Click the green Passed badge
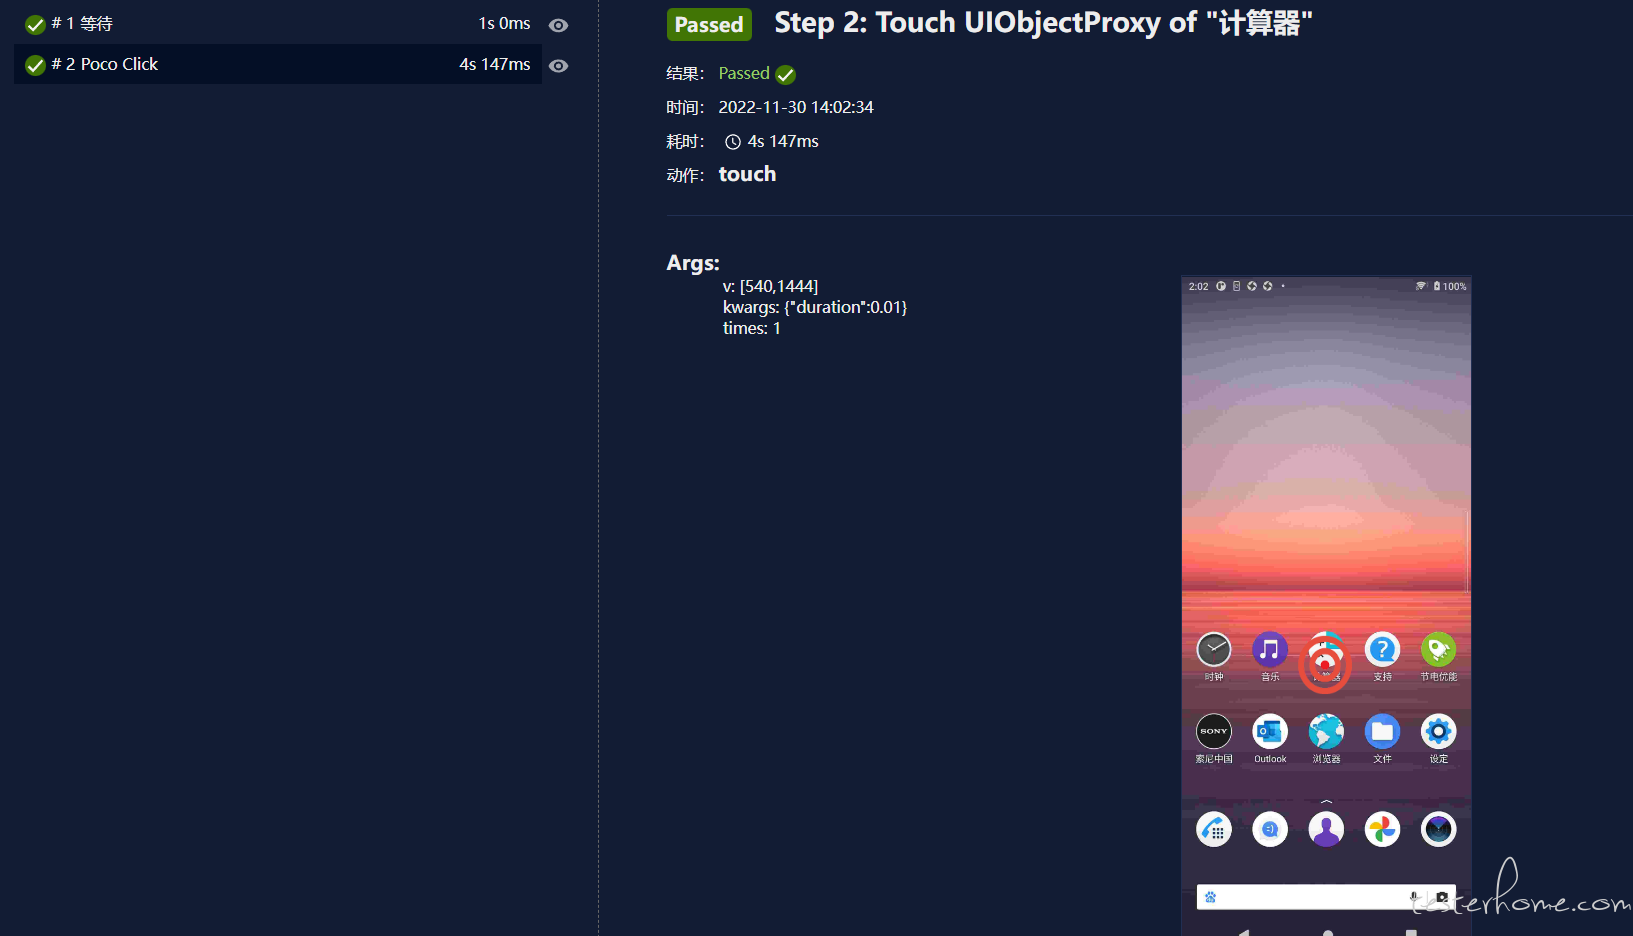This screenshot has width=1633, height=936. (x=709, y=24)
